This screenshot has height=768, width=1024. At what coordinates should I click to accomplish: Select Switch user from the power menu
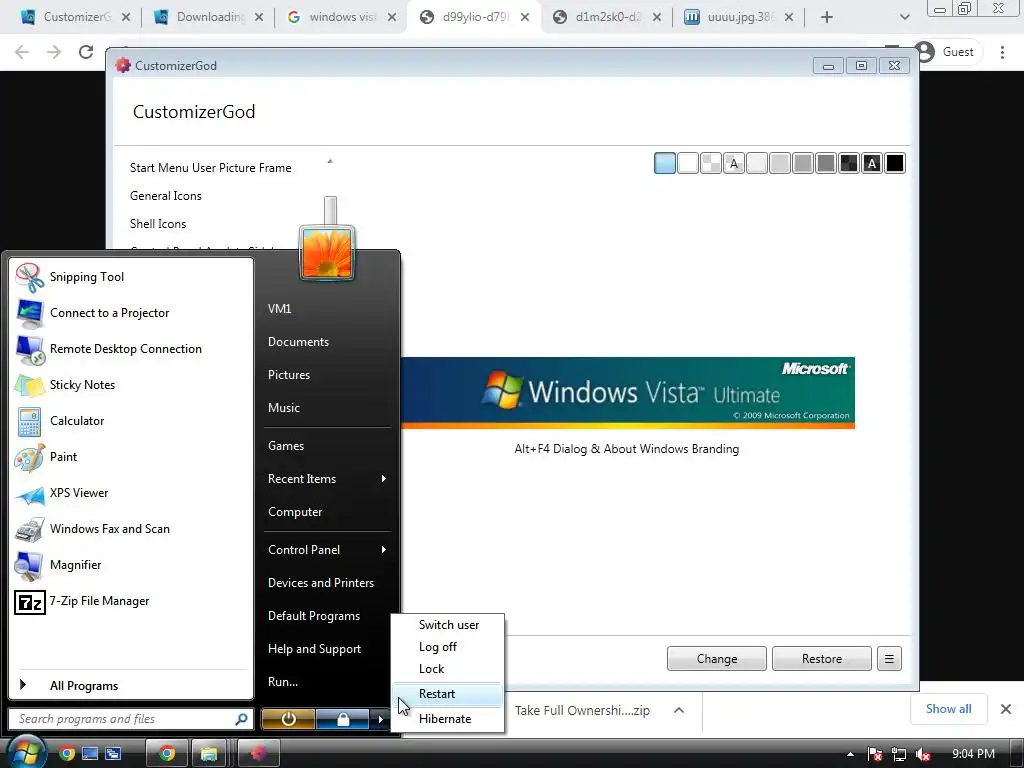coord(448,625)
